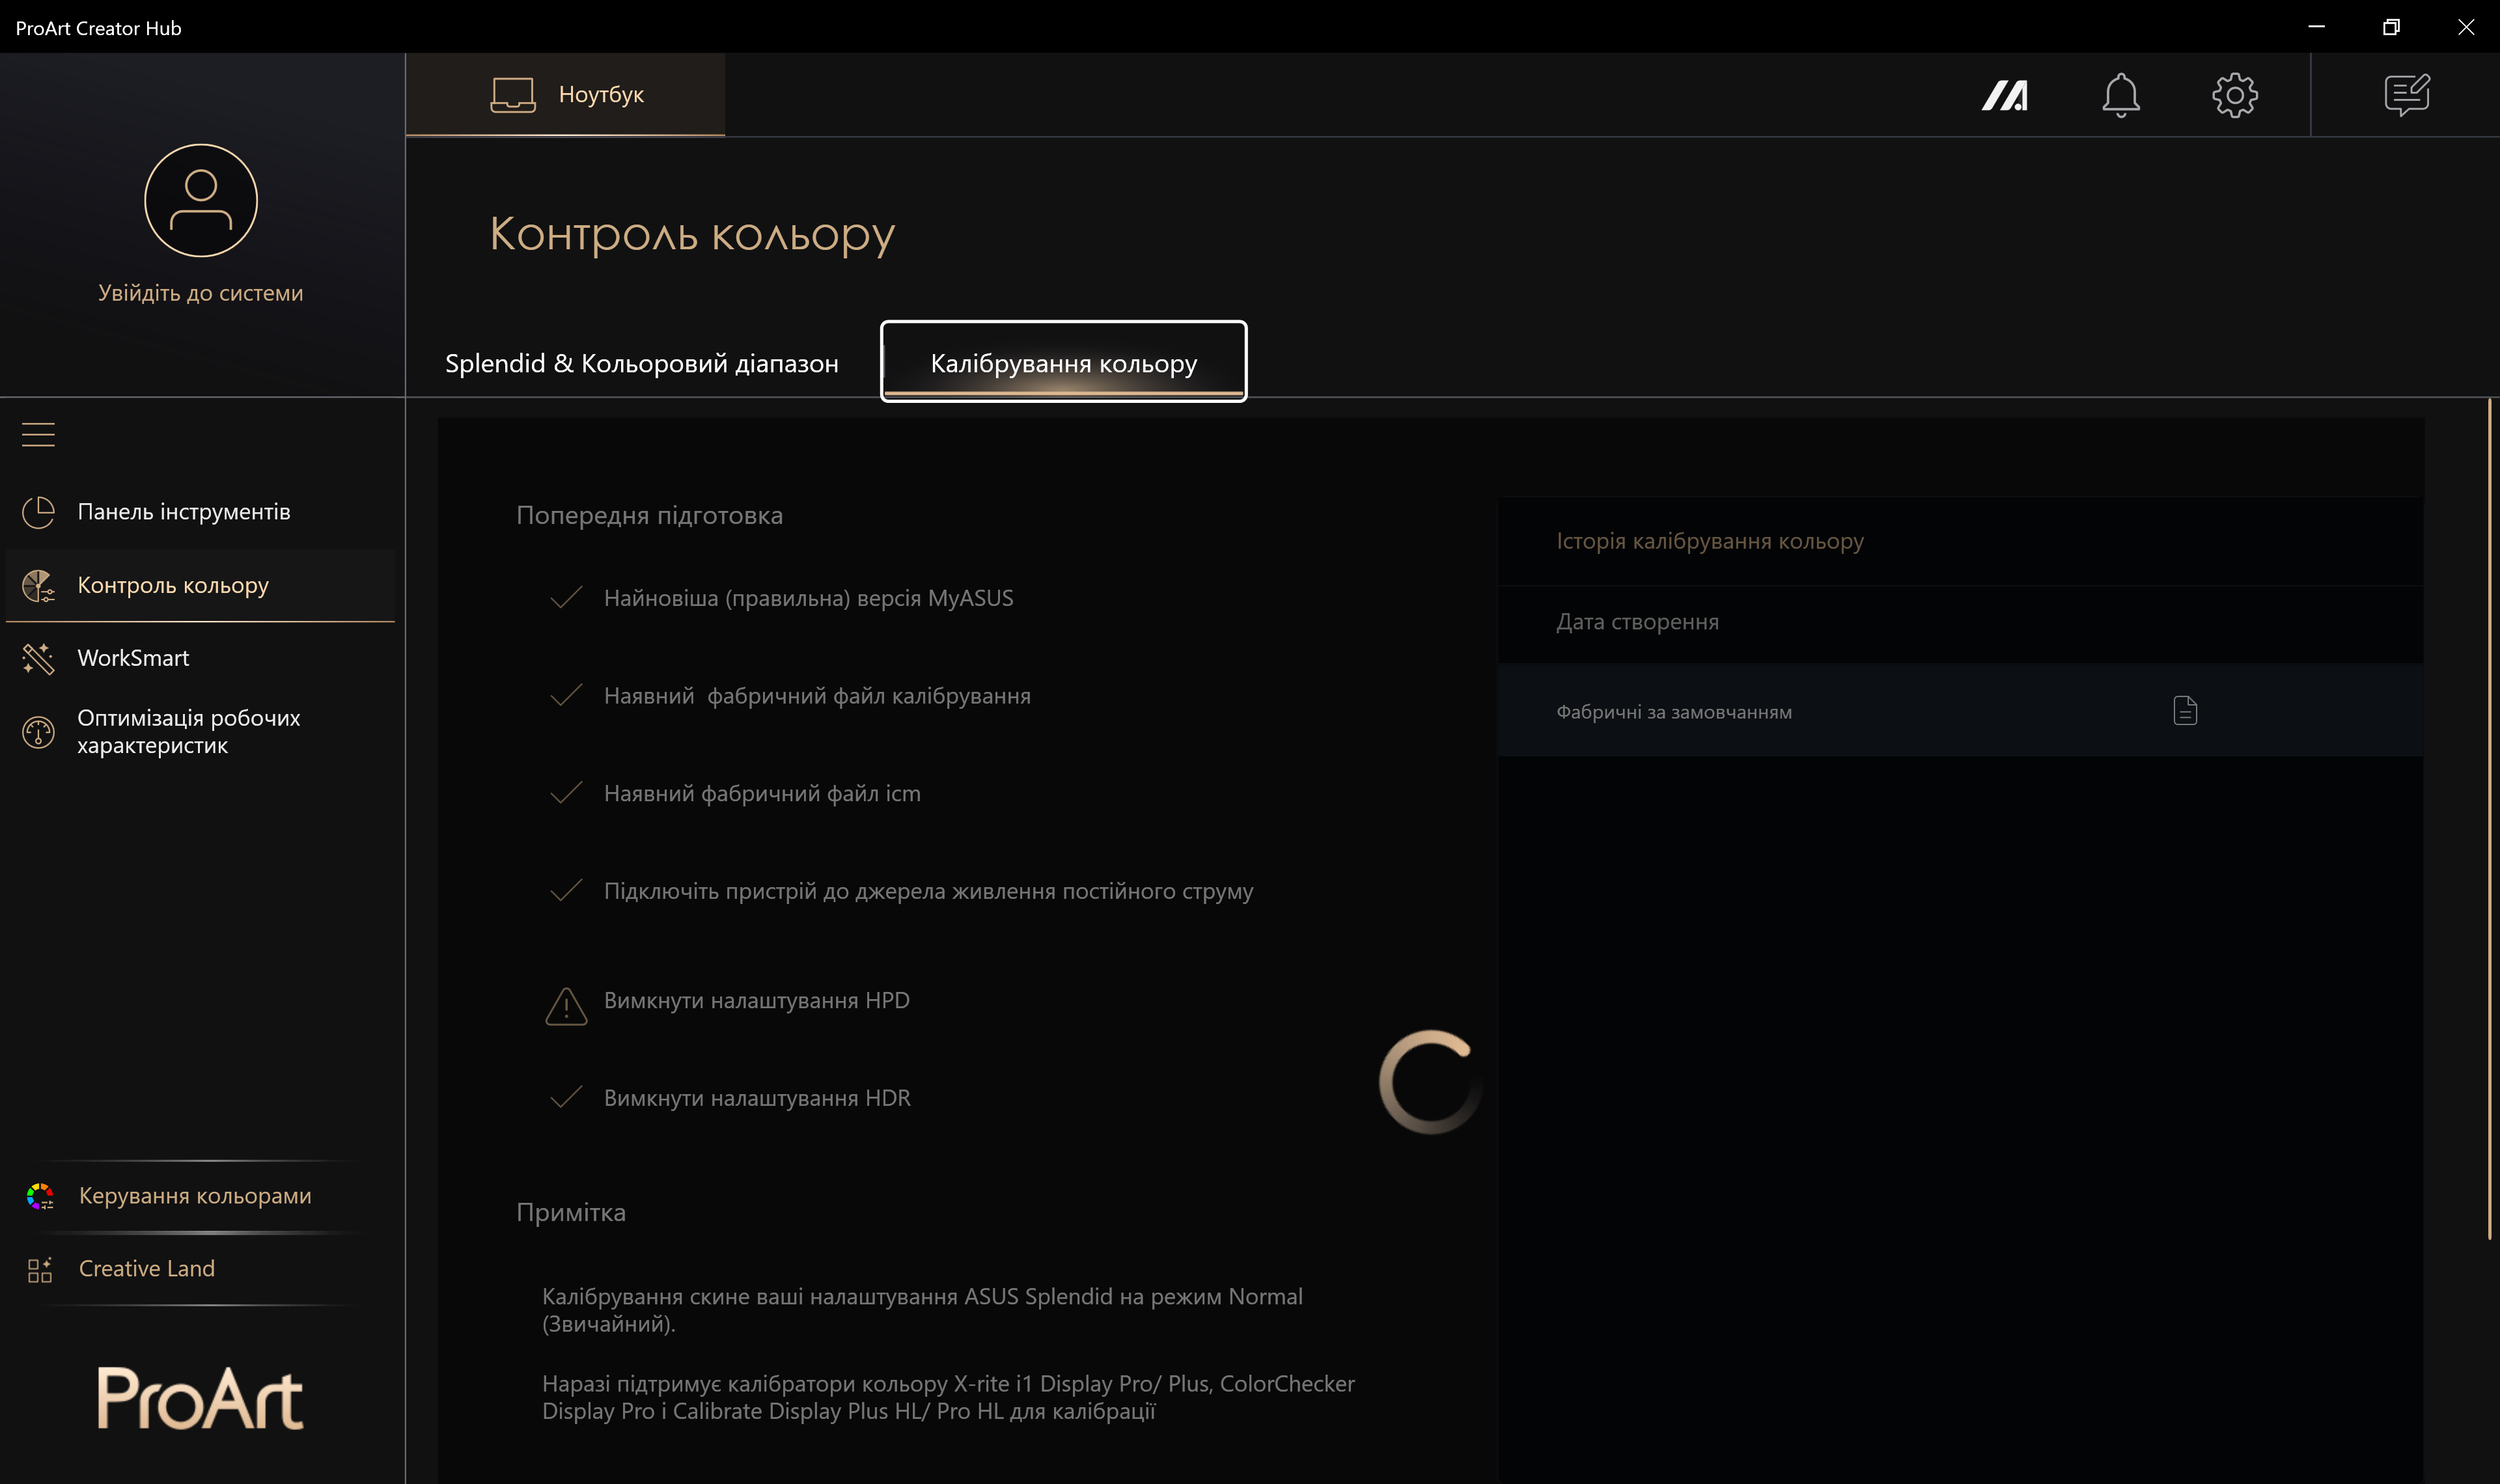The image size is (2500, 1484).
Task: Open the factory default profile file icon
Action: 2185,711
